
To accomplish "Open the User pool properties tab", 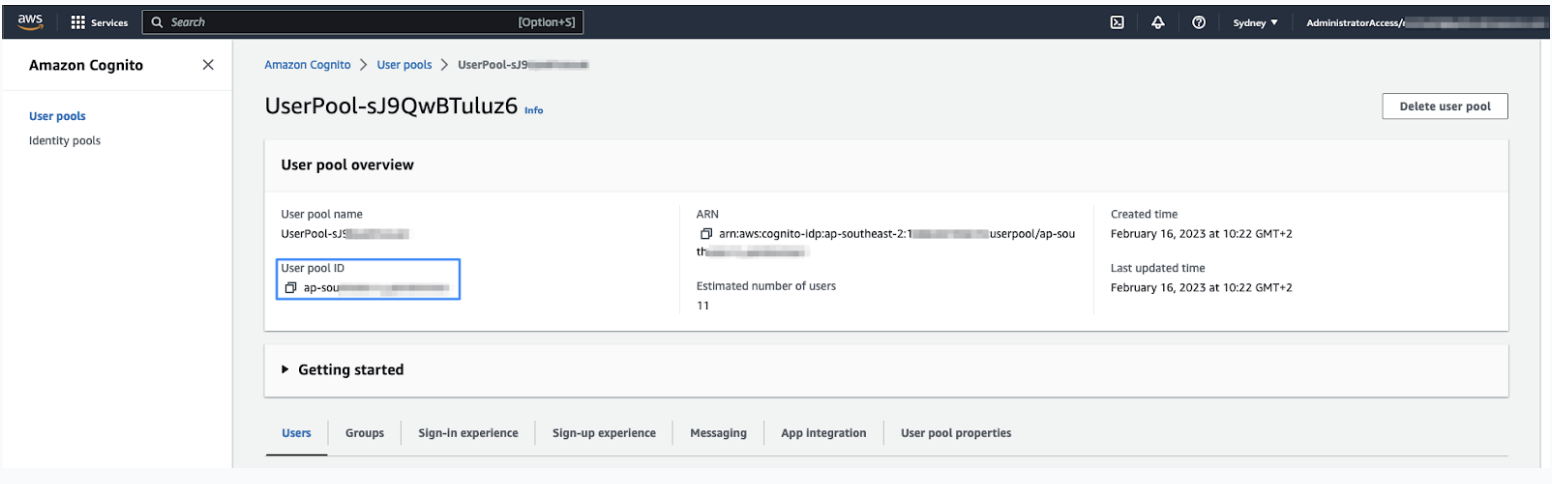I will (956, 433).
